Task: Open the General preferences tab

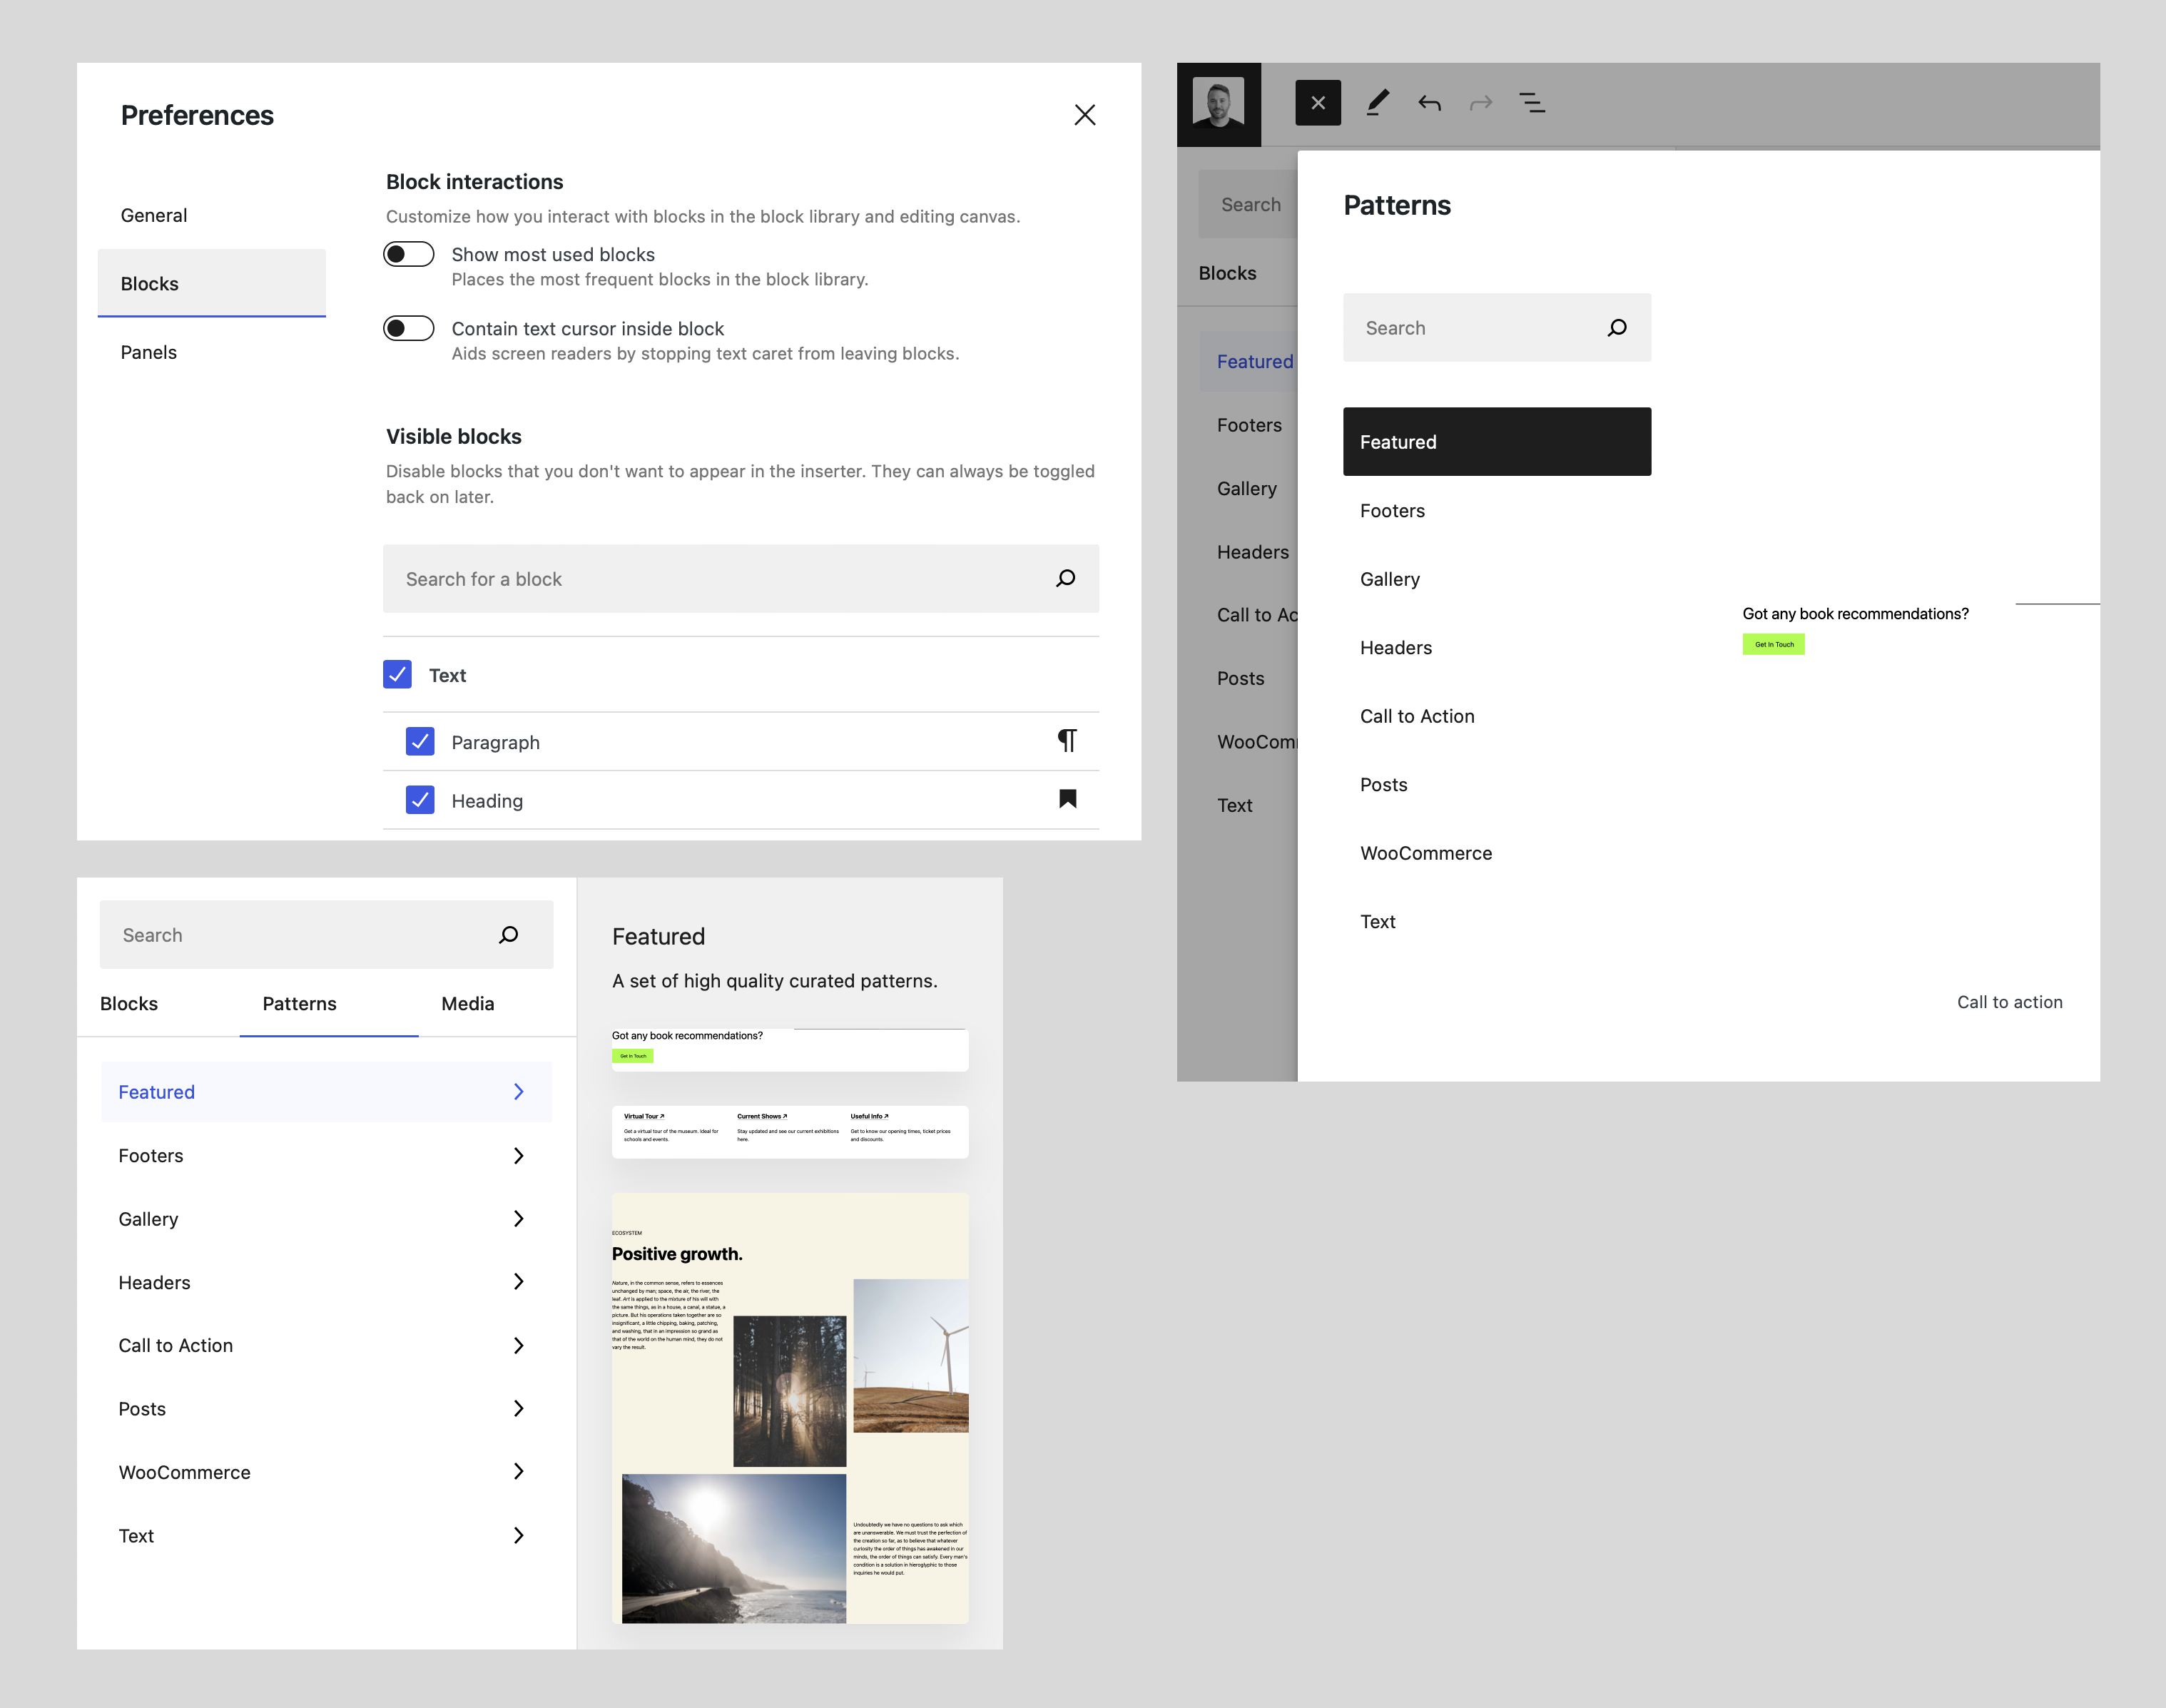Action: coord(212,215)
